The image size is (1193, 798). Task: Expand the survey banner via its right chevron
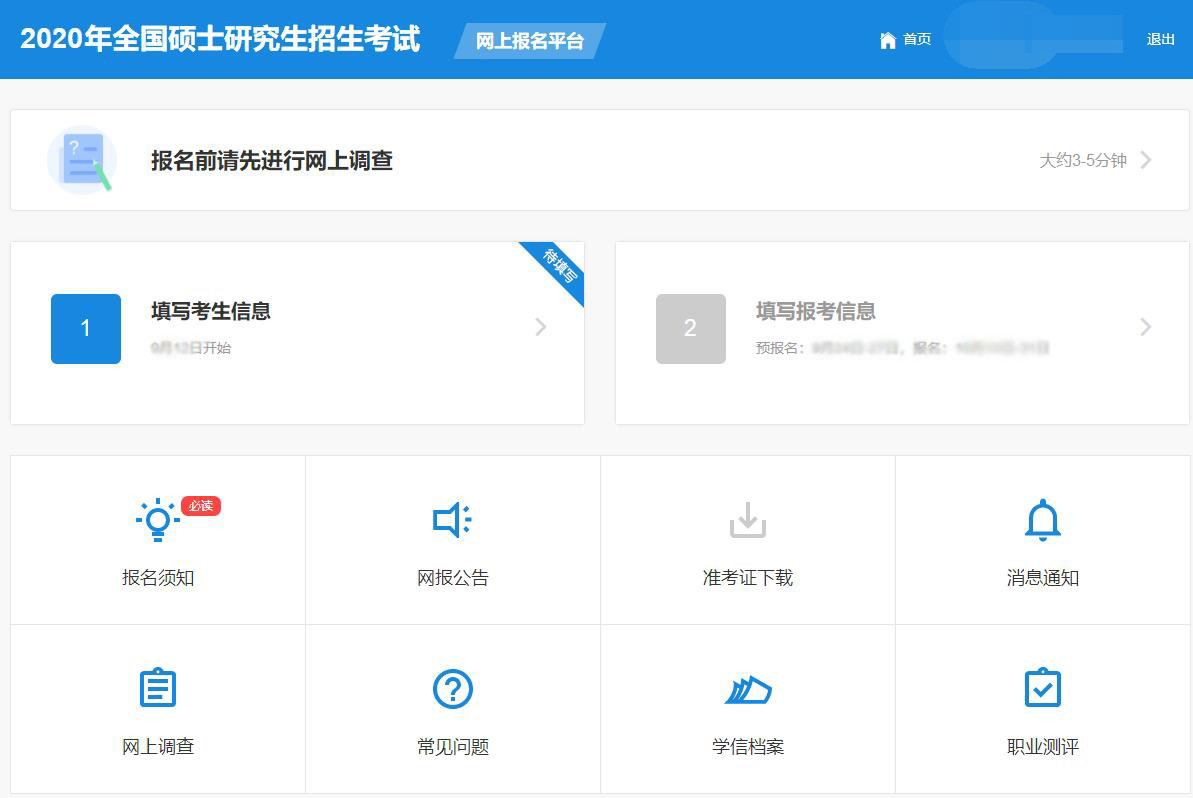point(1146,160)
